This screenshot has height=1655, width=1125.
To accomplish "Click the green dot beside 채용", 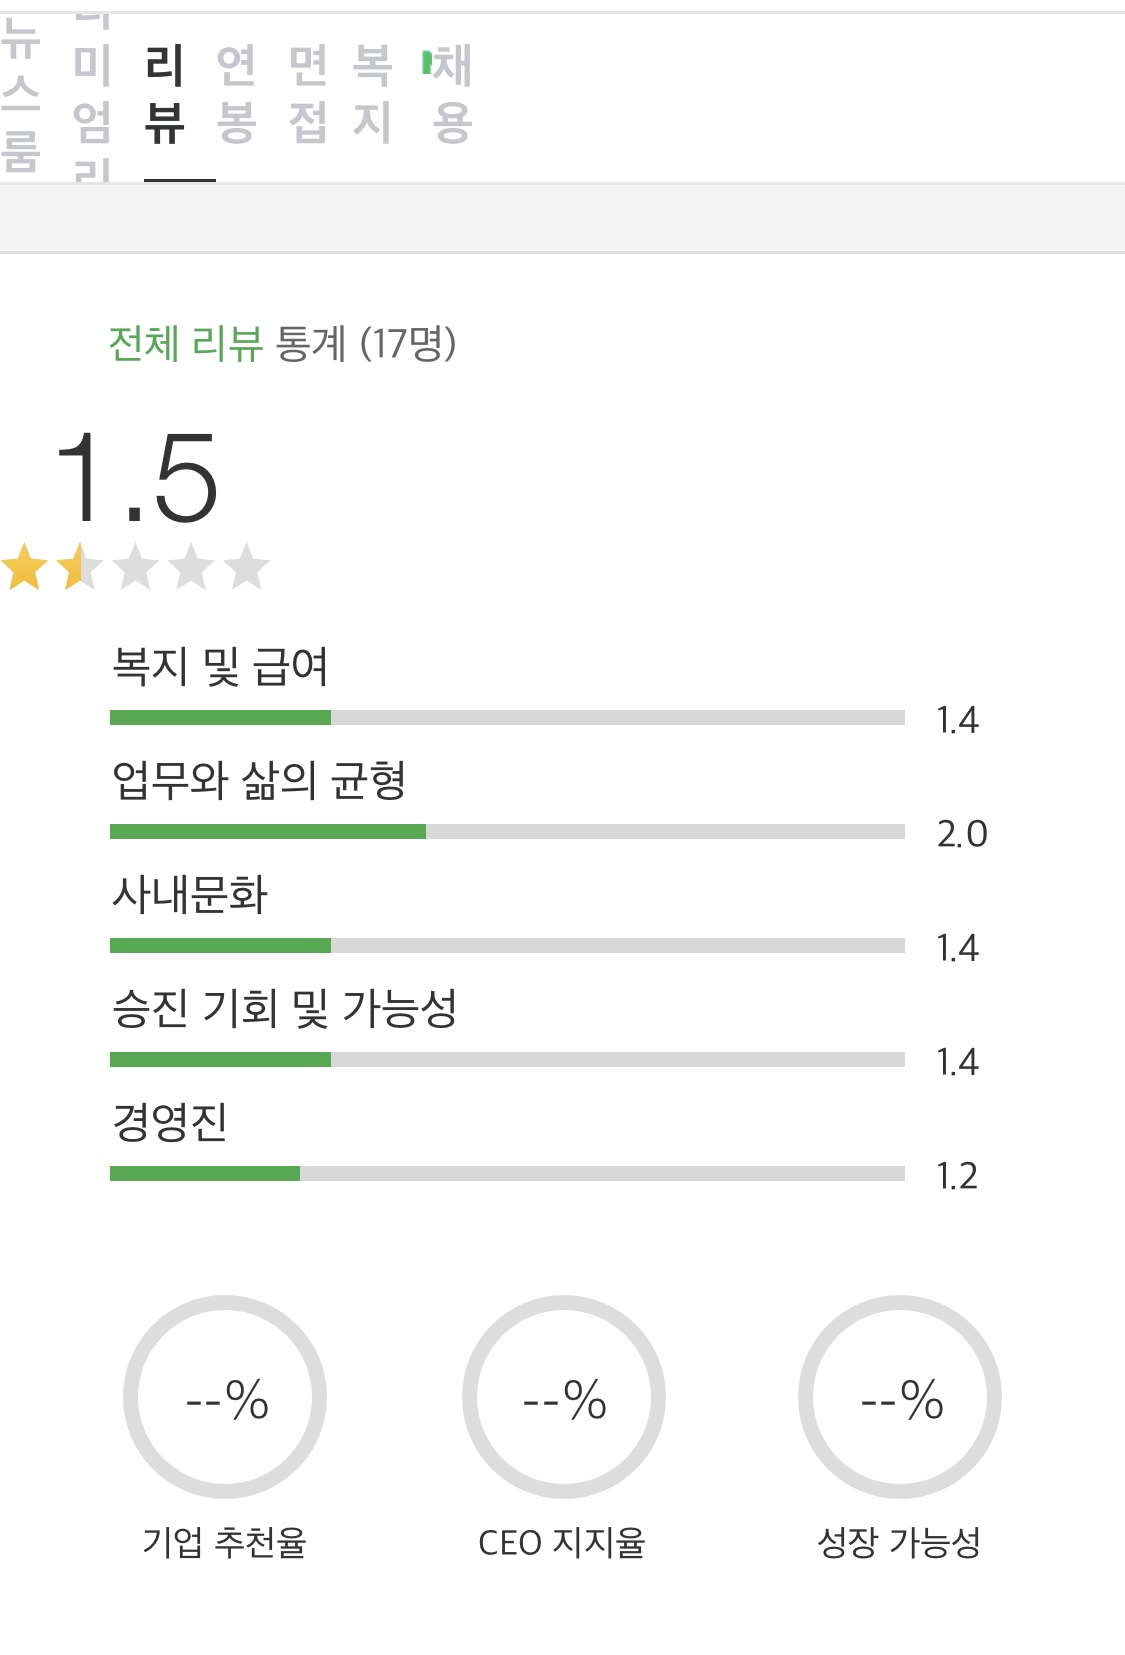I will 427,63.
